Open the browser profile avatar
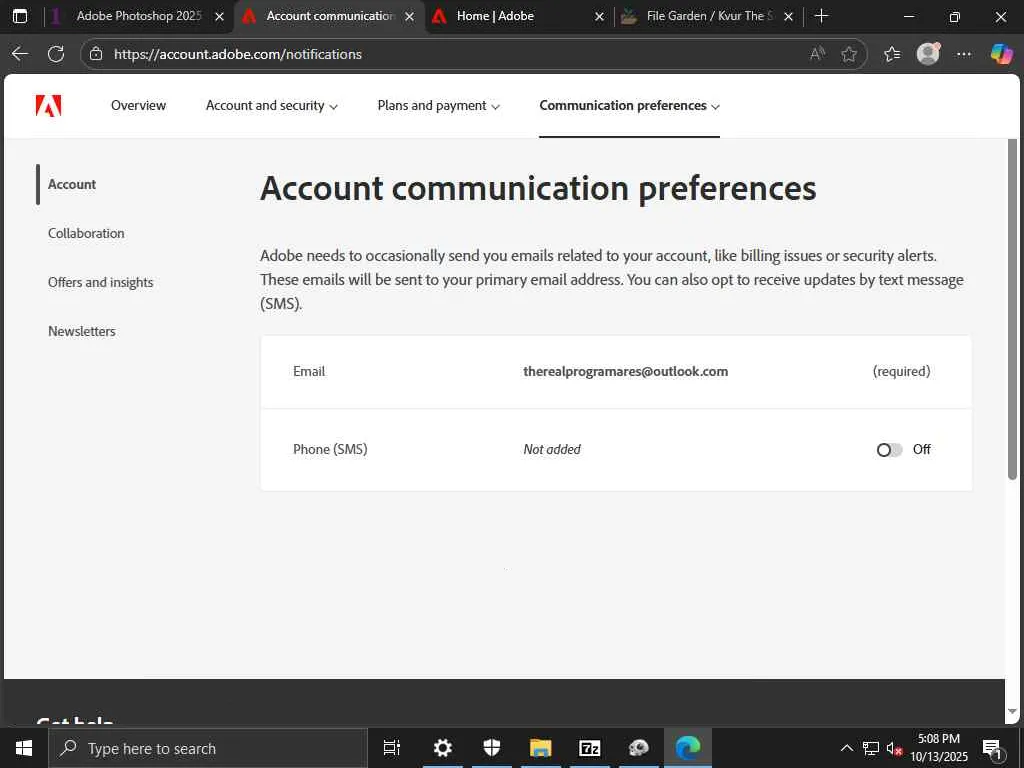Viewport: 1024px width, 768px height. tap(928, 54)
